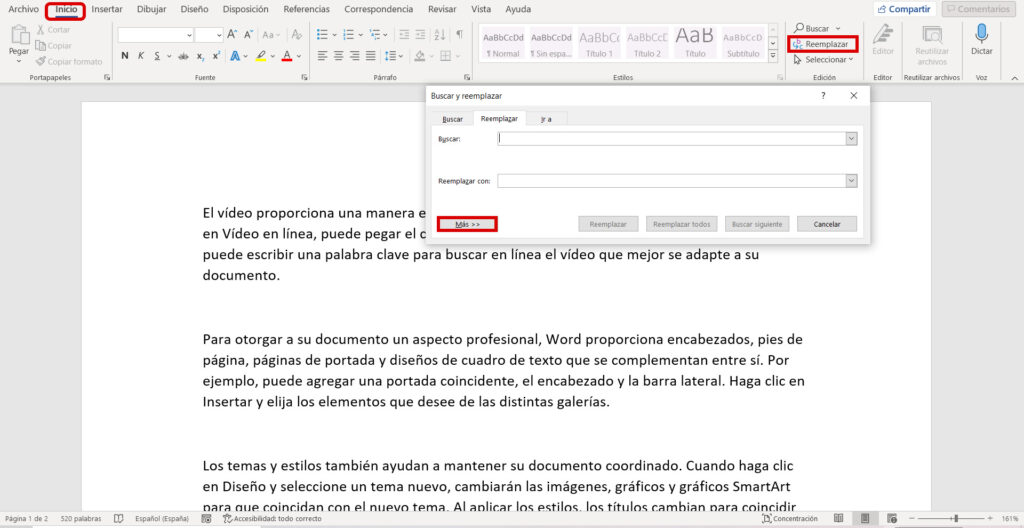
Task: Open the Seleccionar dropdown
Action: (824, 59)
